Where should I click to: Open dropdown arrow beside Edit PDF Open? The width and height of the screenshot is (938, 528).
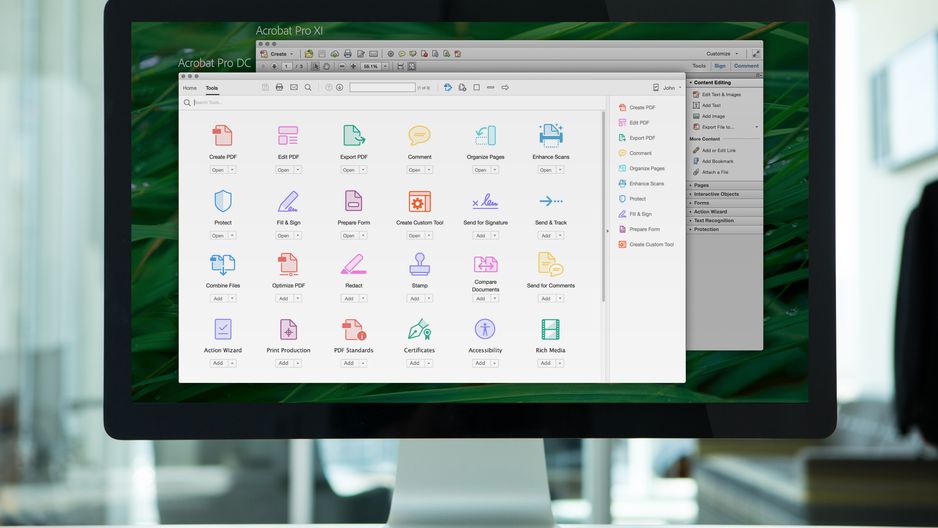click(297, 170)
